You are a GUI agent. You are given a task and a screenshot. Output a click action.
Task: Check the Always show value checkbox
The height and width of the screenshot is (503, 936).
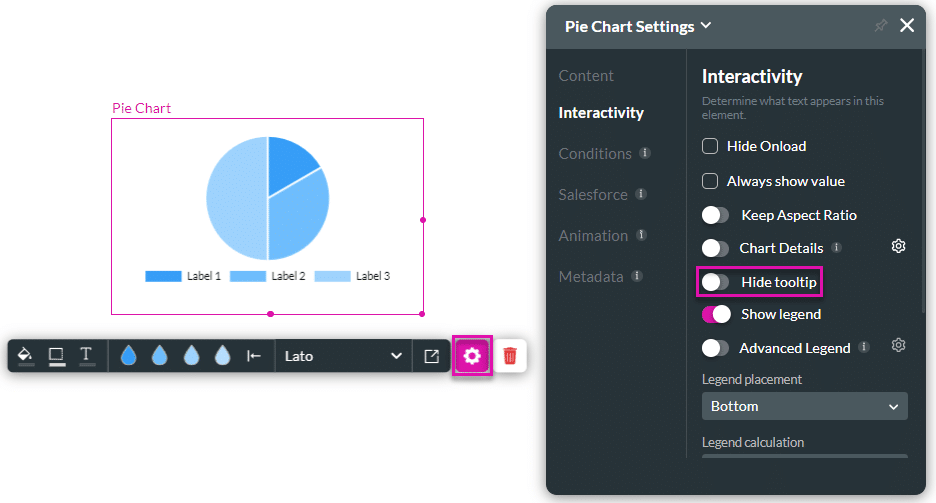[710, 181]
